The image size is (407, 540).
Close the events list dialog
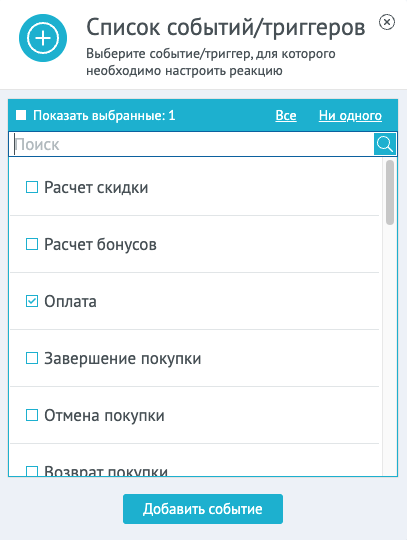[x=387, y=22]
